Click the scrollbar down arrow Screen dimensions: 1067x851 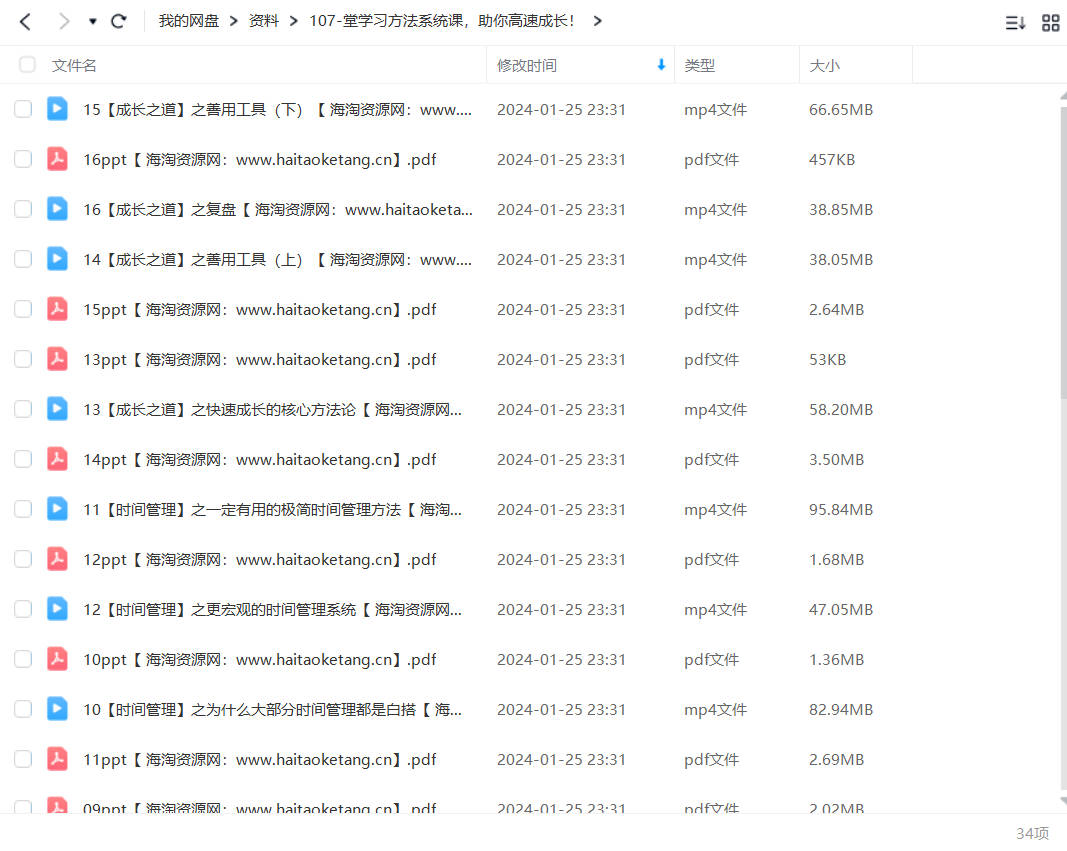point(1063,802)
